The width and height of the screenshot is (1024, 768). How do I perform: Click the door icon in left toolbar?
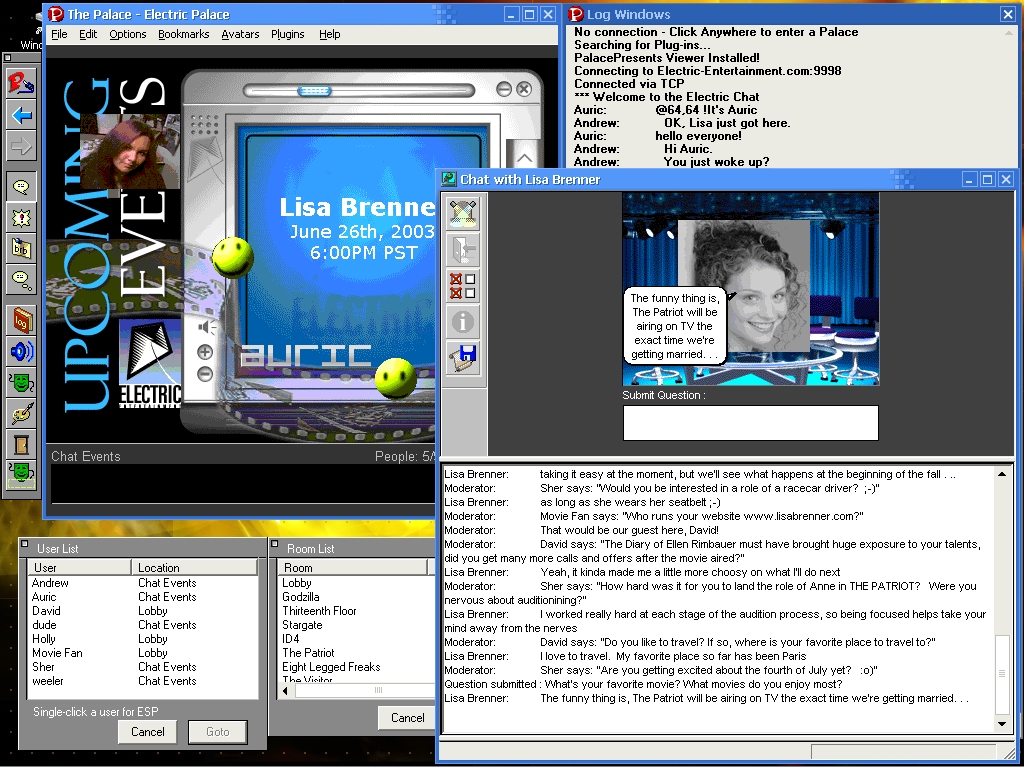21,443
